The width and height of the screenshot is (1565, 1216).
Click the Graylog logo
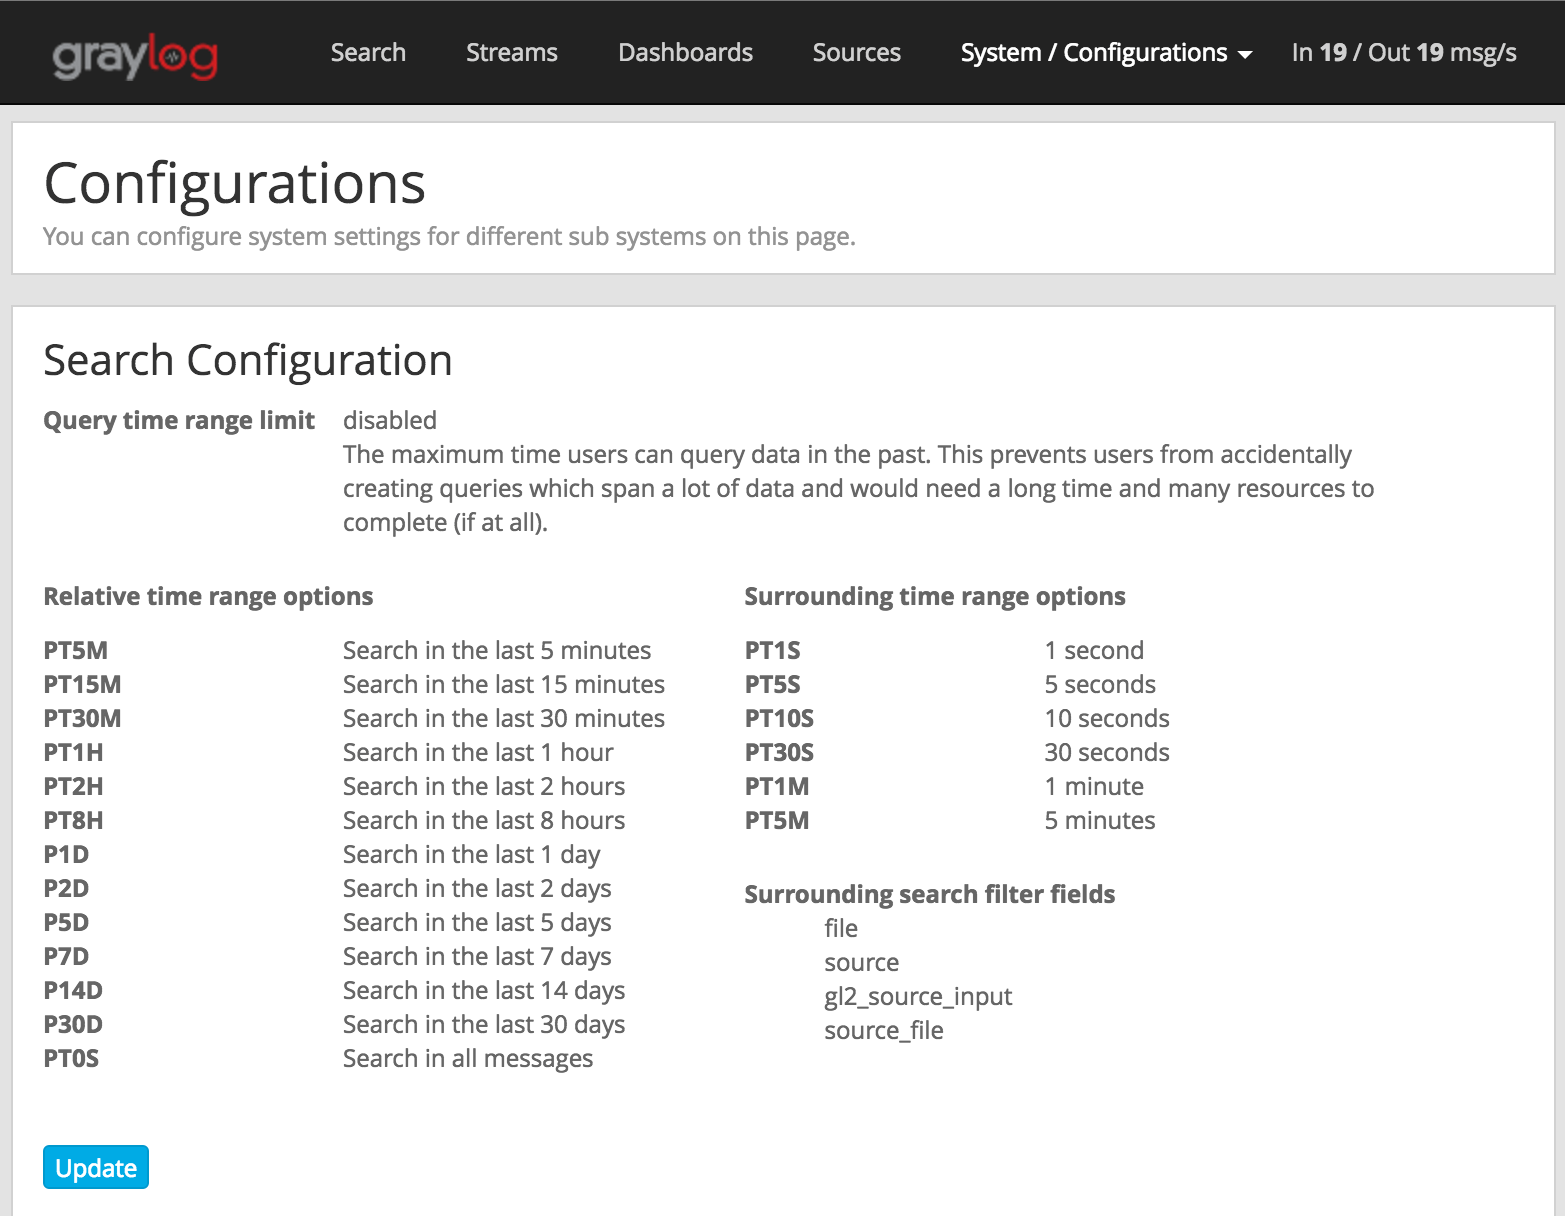click(x=133, y=55)
